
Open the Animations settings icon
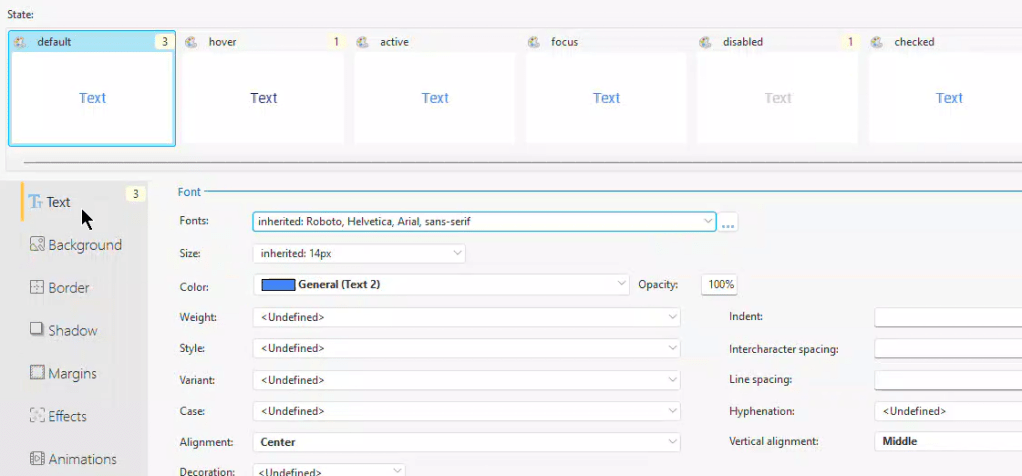pos(37,459)
